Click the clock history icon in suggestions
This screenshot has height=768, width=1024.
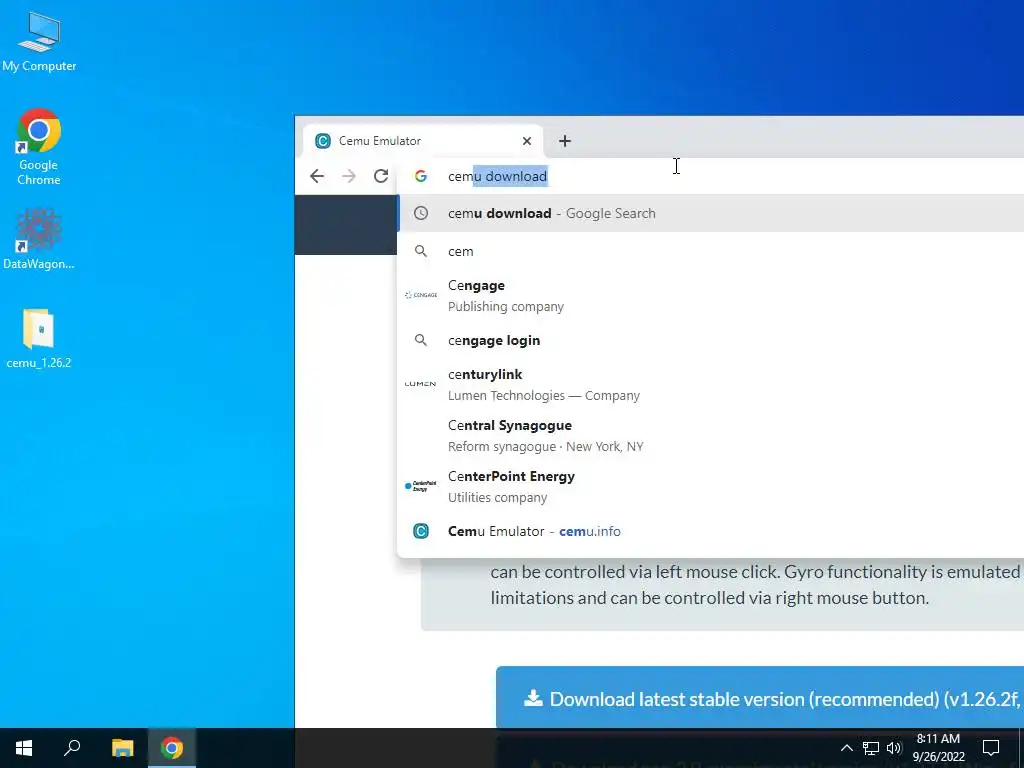click(x=421, y=214)
